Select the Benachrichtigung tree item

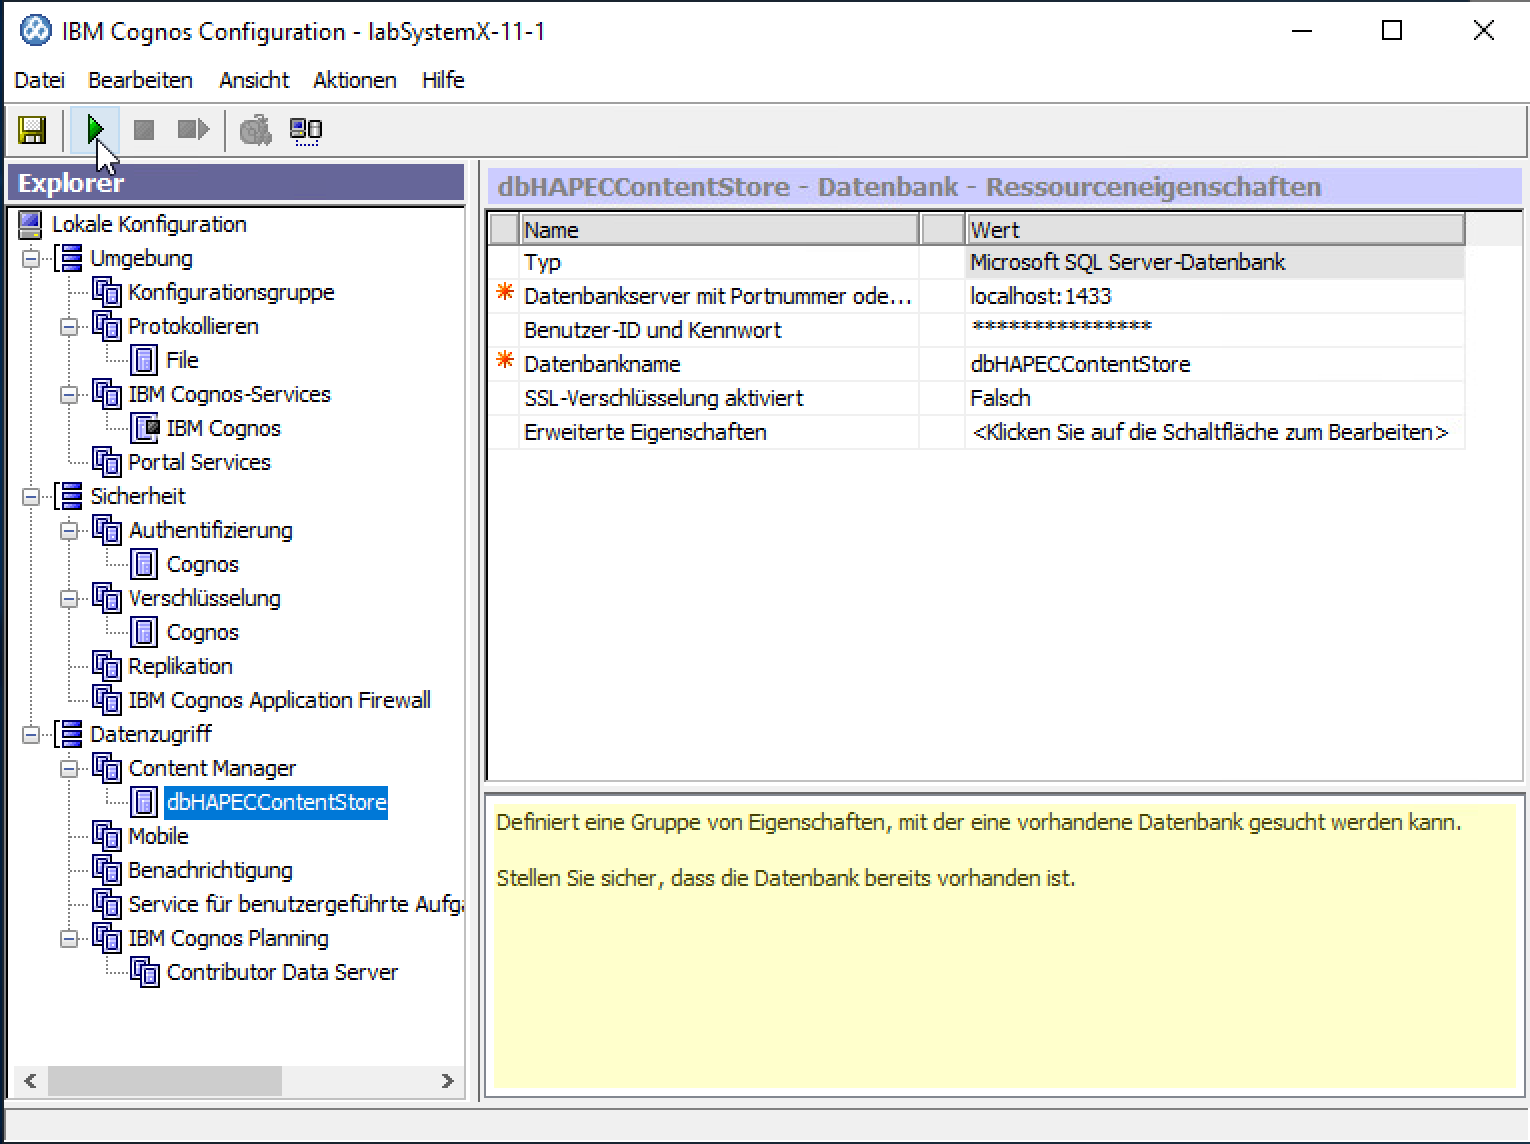[x=210, y=870]
